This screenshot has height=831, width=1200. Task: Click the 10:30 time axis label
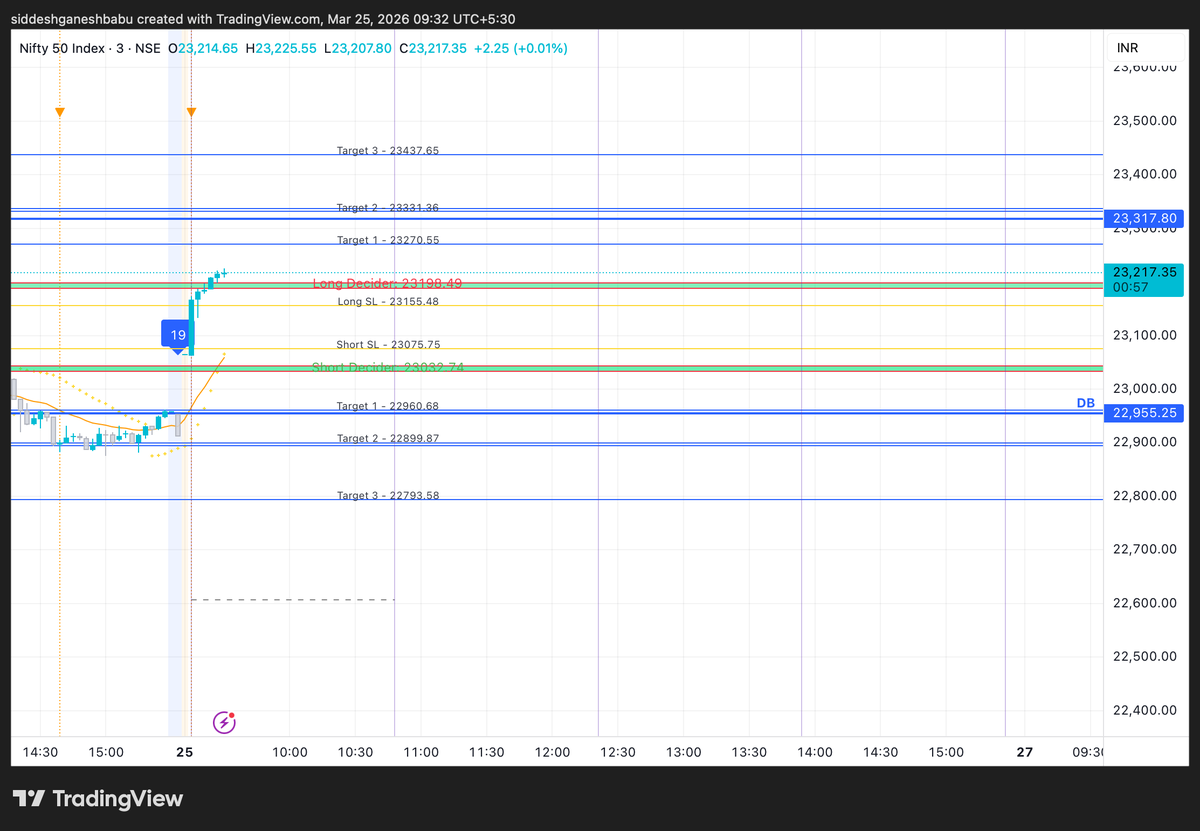pyautogui.click(x=355, y=752)
